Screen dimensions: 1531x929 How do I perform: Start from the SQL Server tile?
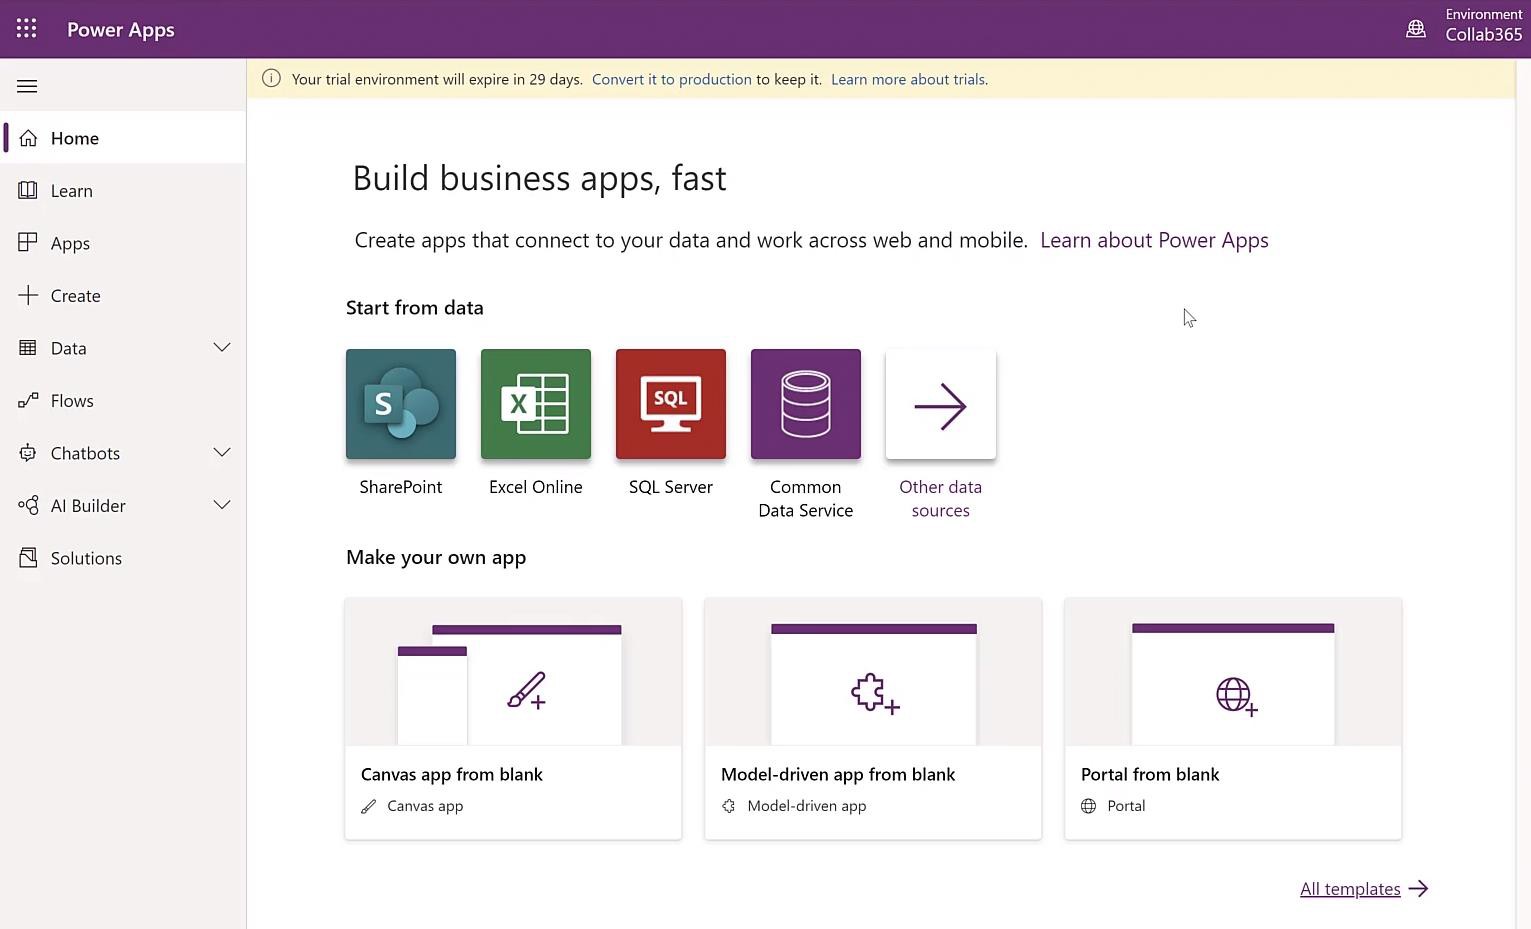coord(671,404)
